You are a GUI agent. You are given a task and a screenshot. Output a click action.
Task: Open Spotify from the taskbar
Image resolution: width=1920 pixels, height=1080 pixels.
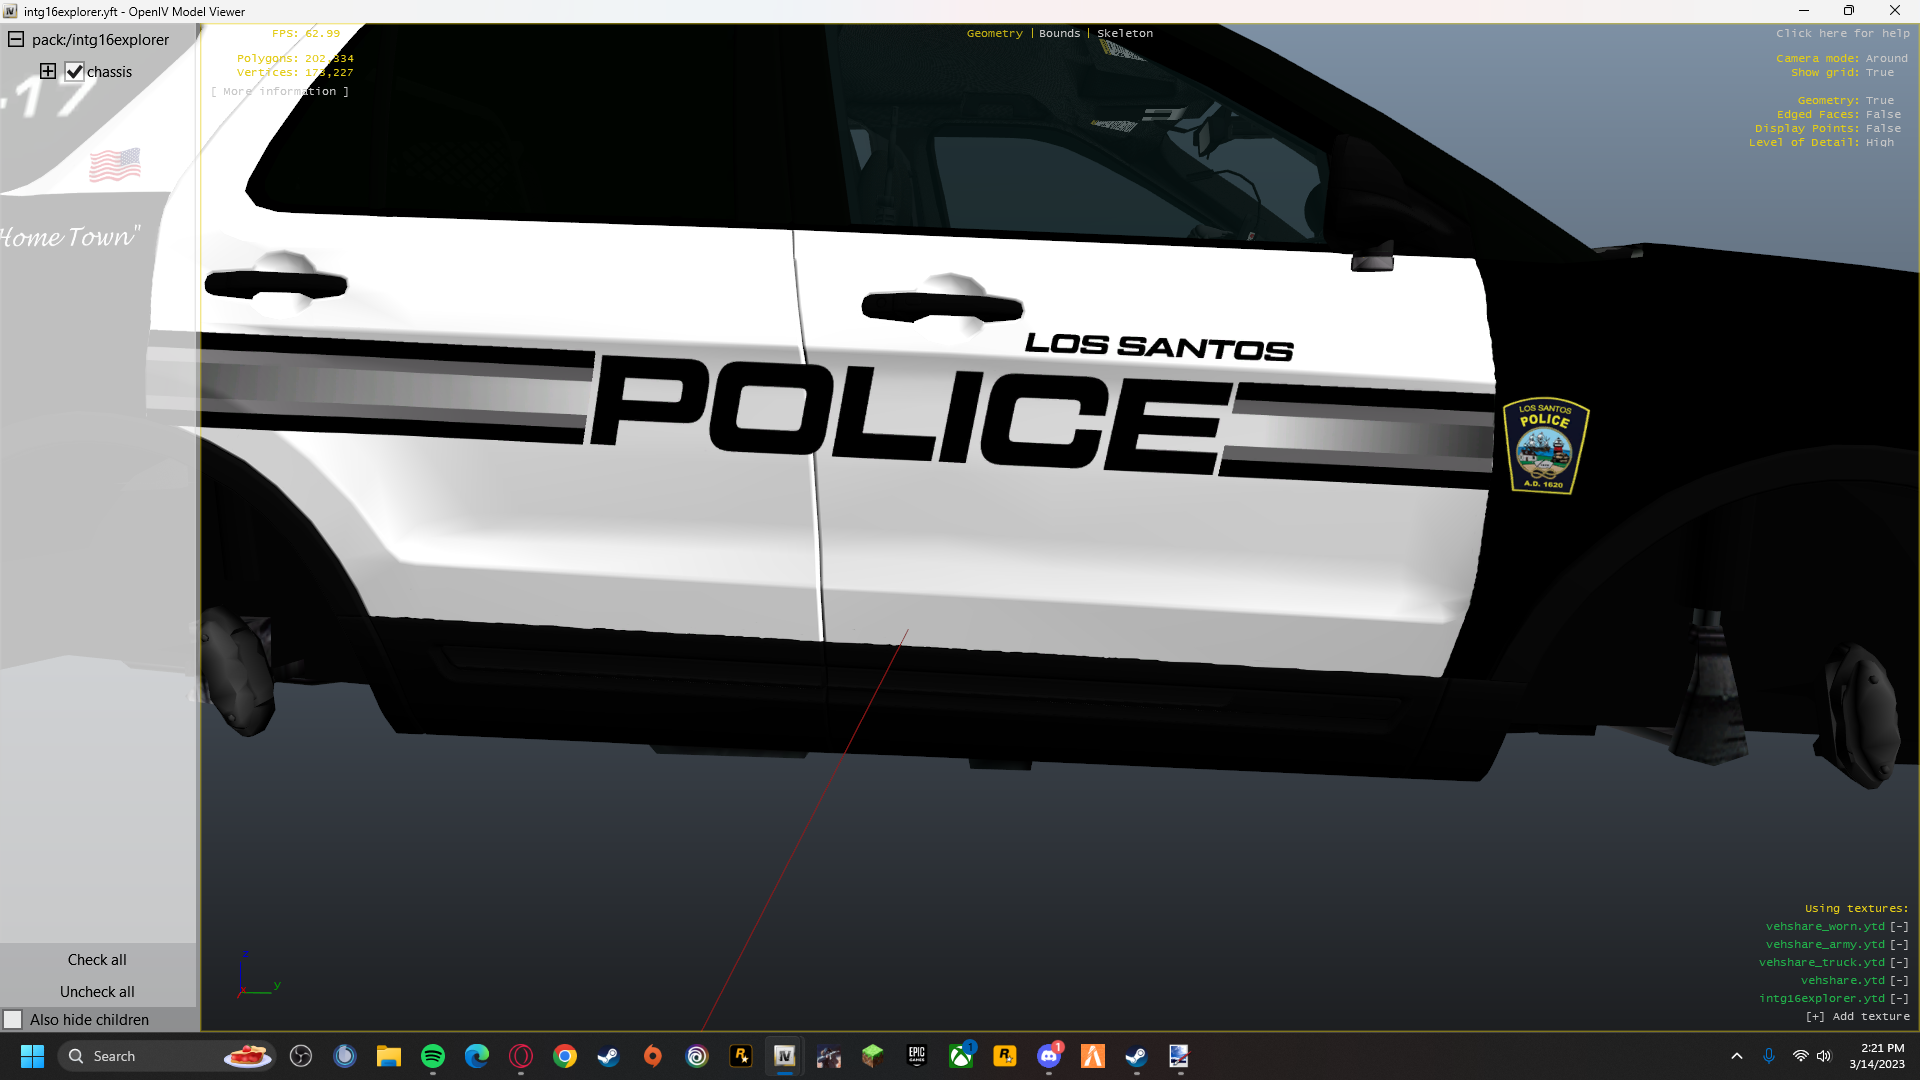433,1056
